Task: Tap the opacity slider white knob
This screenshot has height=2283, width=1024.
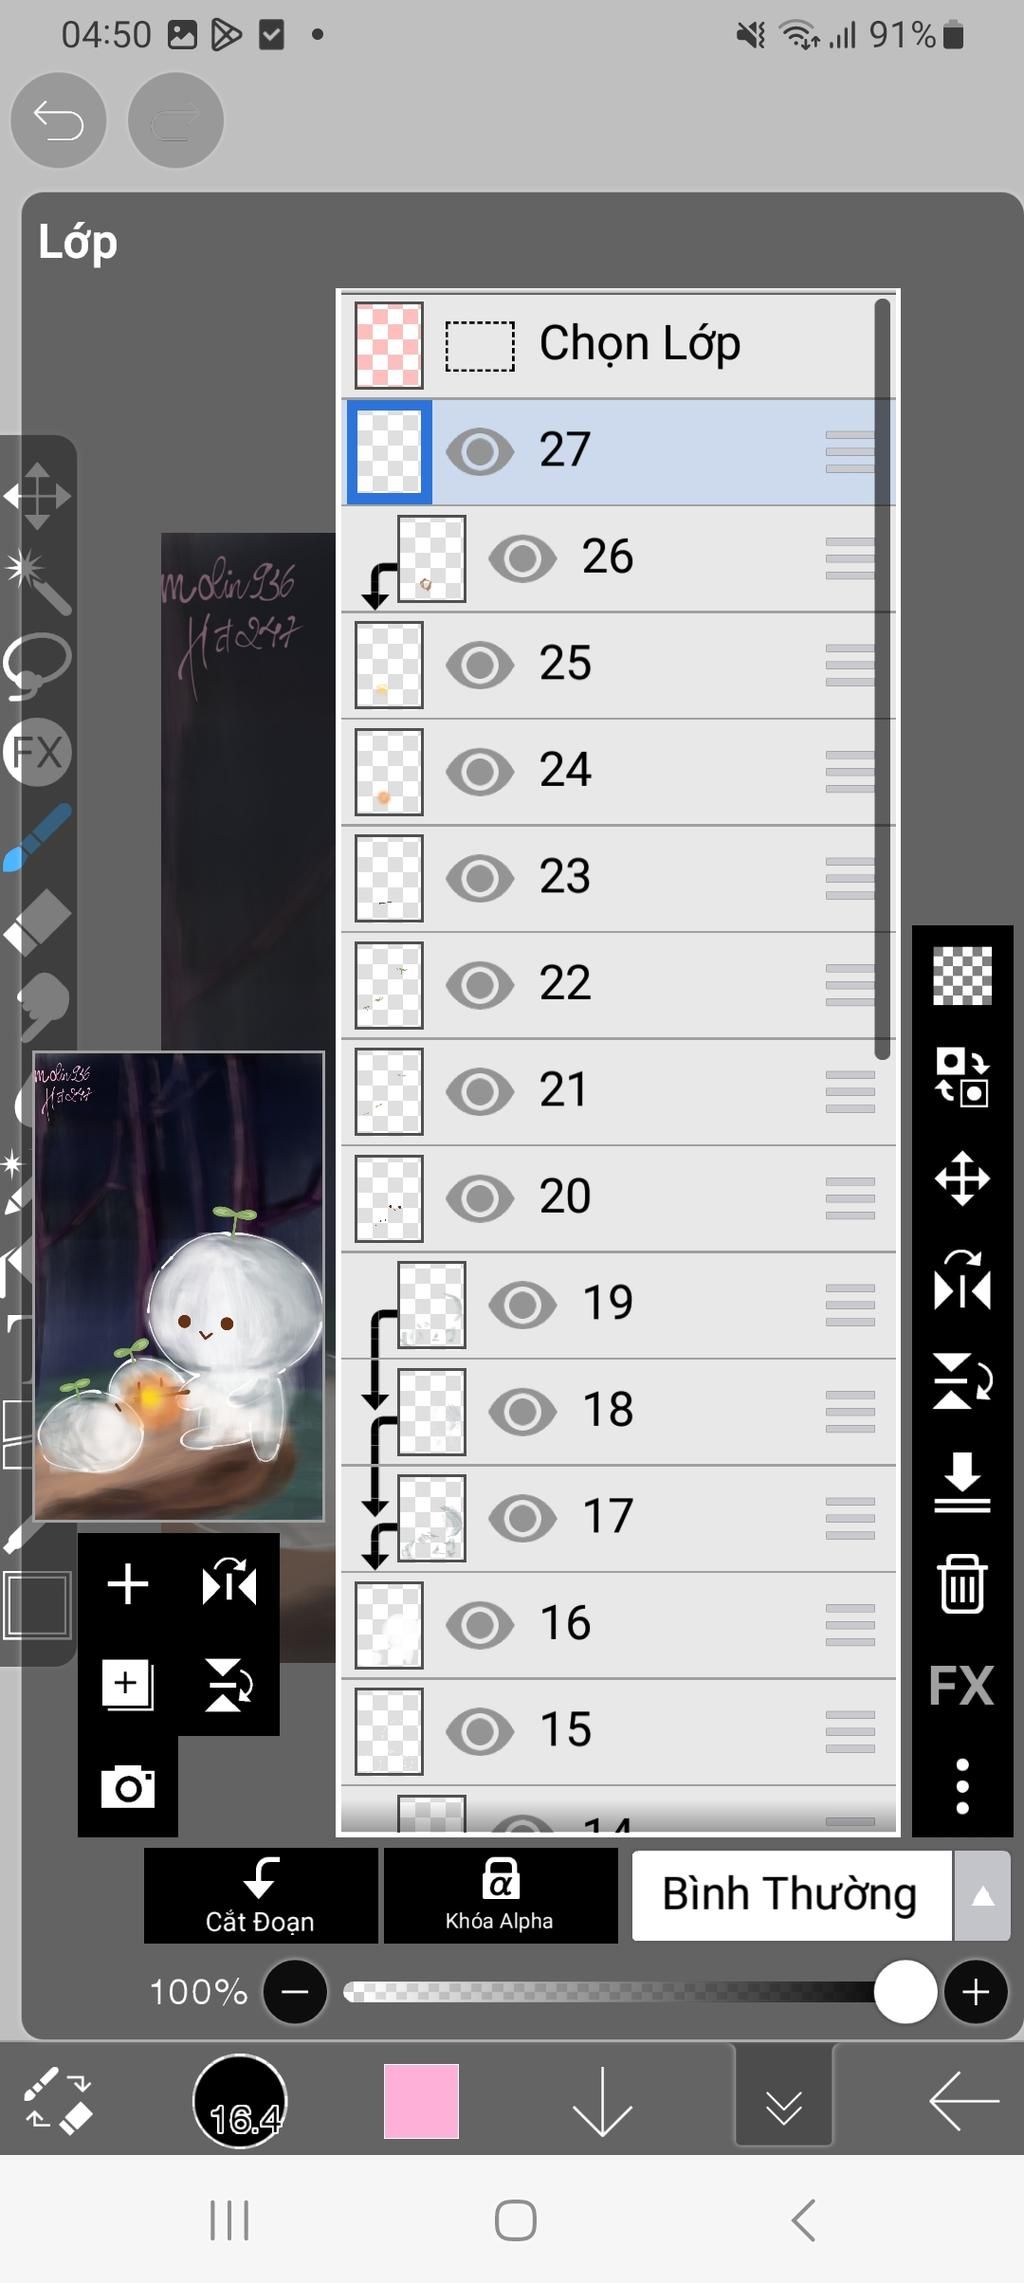Action: pos(905,1992)
